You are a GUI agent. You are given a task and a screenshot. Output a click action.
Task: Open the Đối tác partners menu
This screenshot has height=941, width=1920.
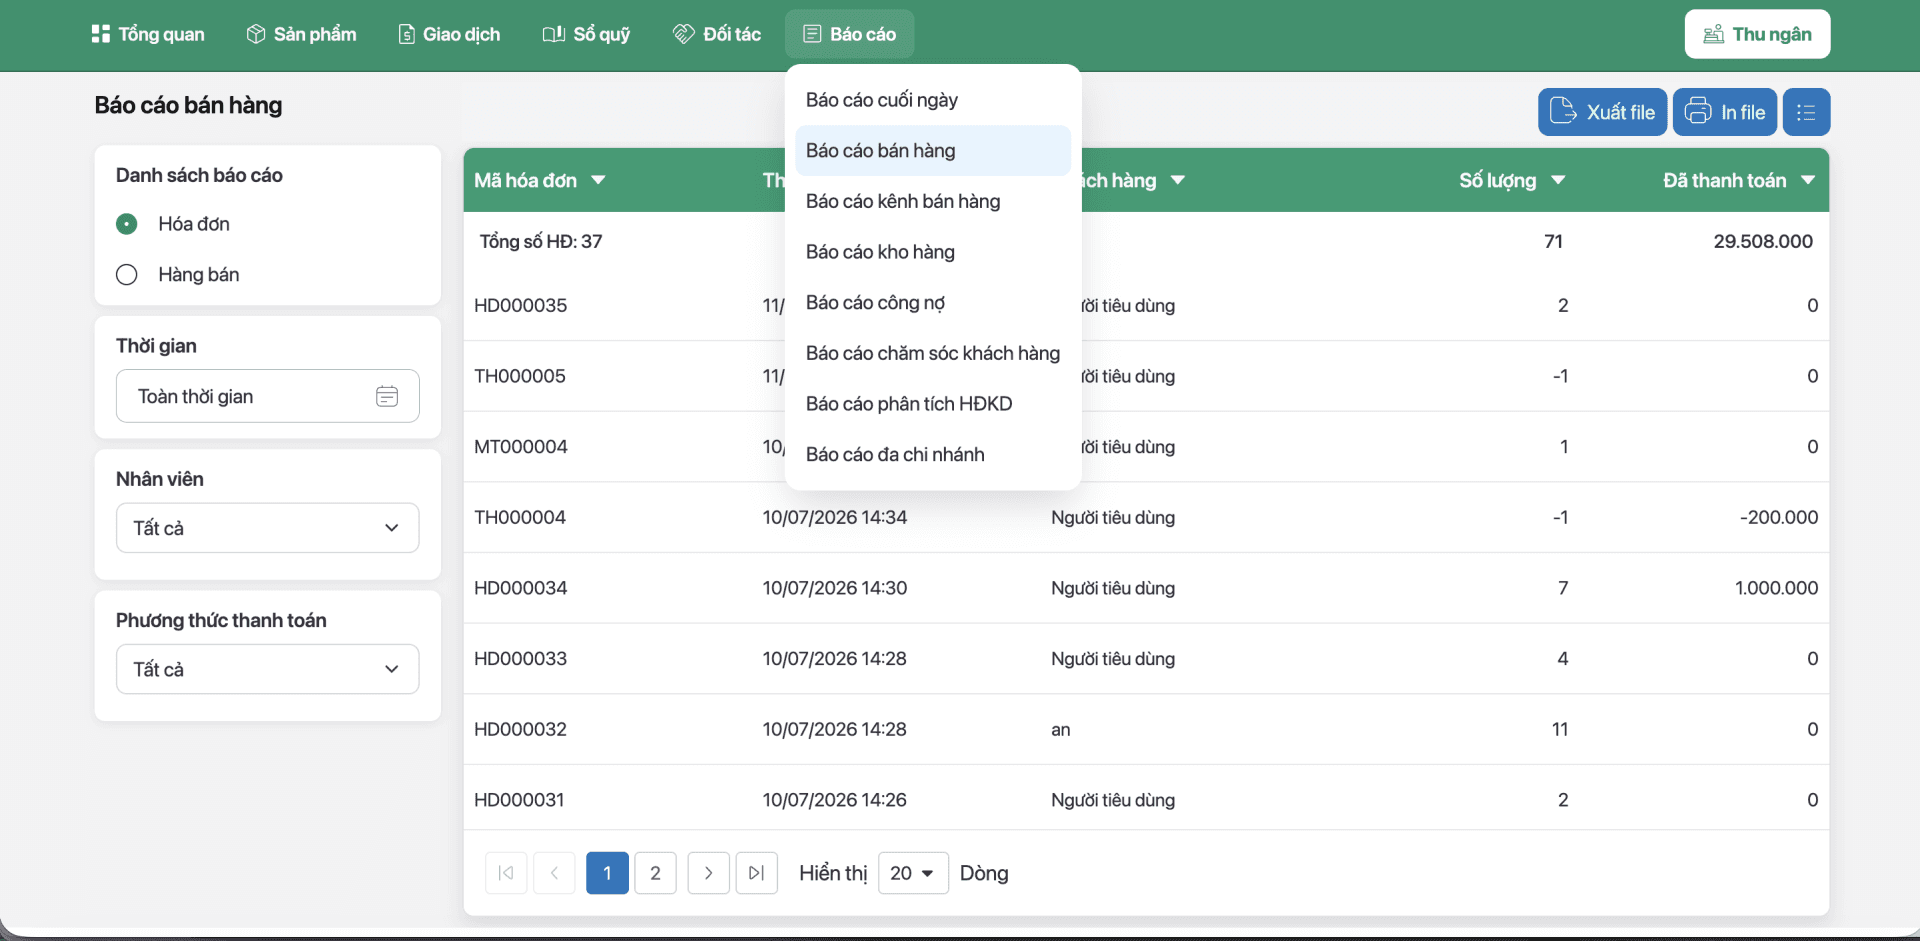717,34
